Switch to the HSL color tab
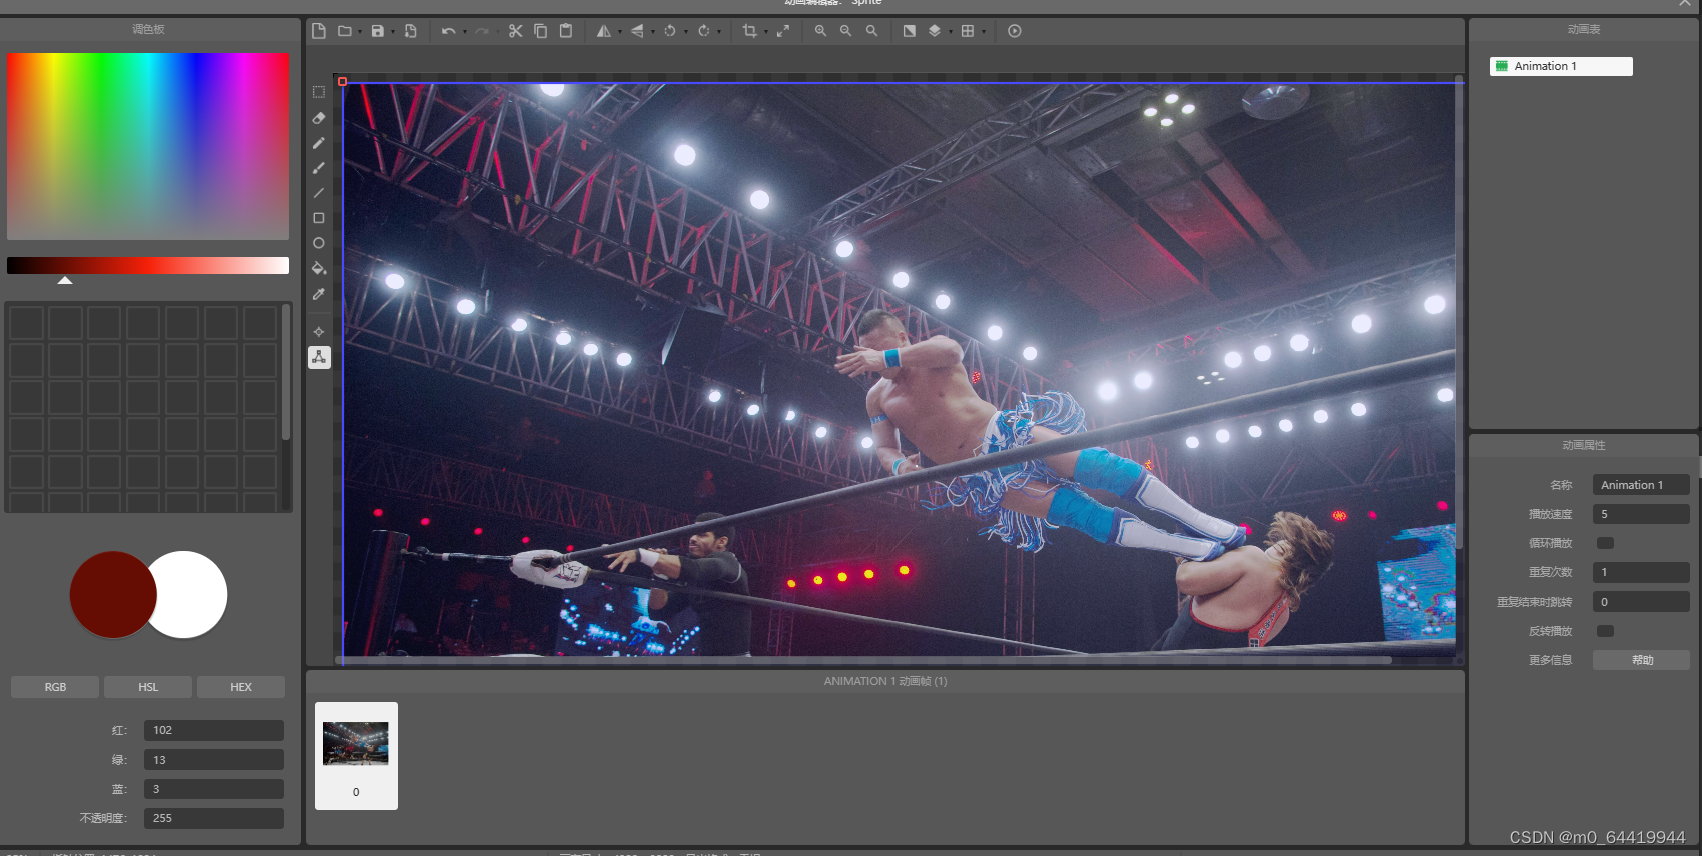 coord(148,687)
